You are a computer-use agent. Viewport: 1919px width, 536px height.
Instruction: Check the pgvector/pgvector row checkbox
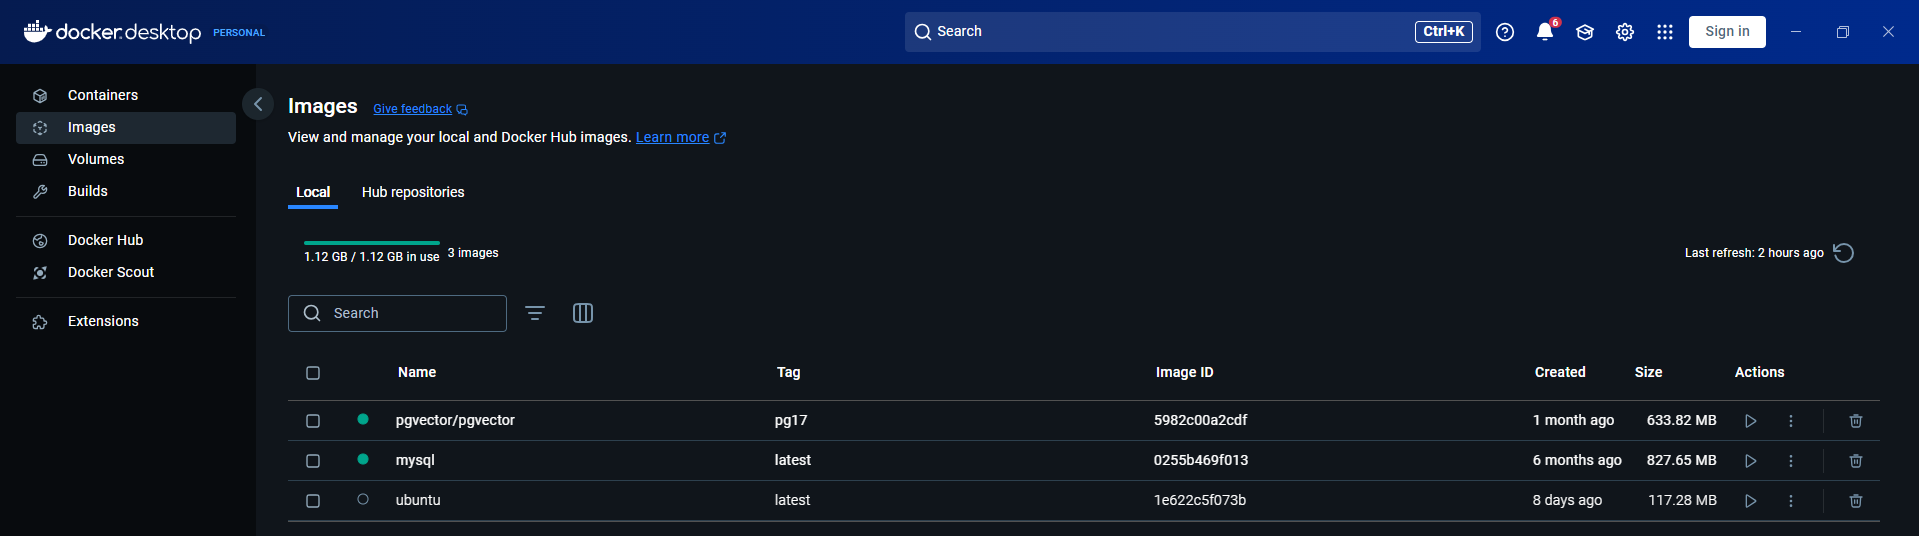coord(313,421)
